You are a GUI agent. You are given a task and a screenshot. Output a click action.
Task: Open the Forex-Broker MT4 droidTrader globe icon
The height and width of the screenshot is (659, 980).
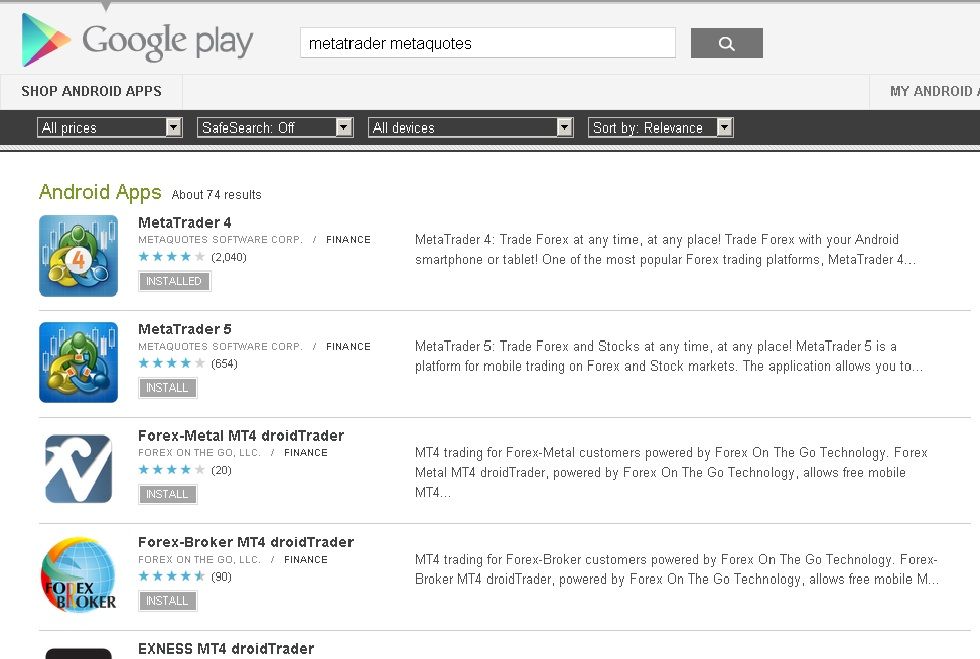point(78,575)
